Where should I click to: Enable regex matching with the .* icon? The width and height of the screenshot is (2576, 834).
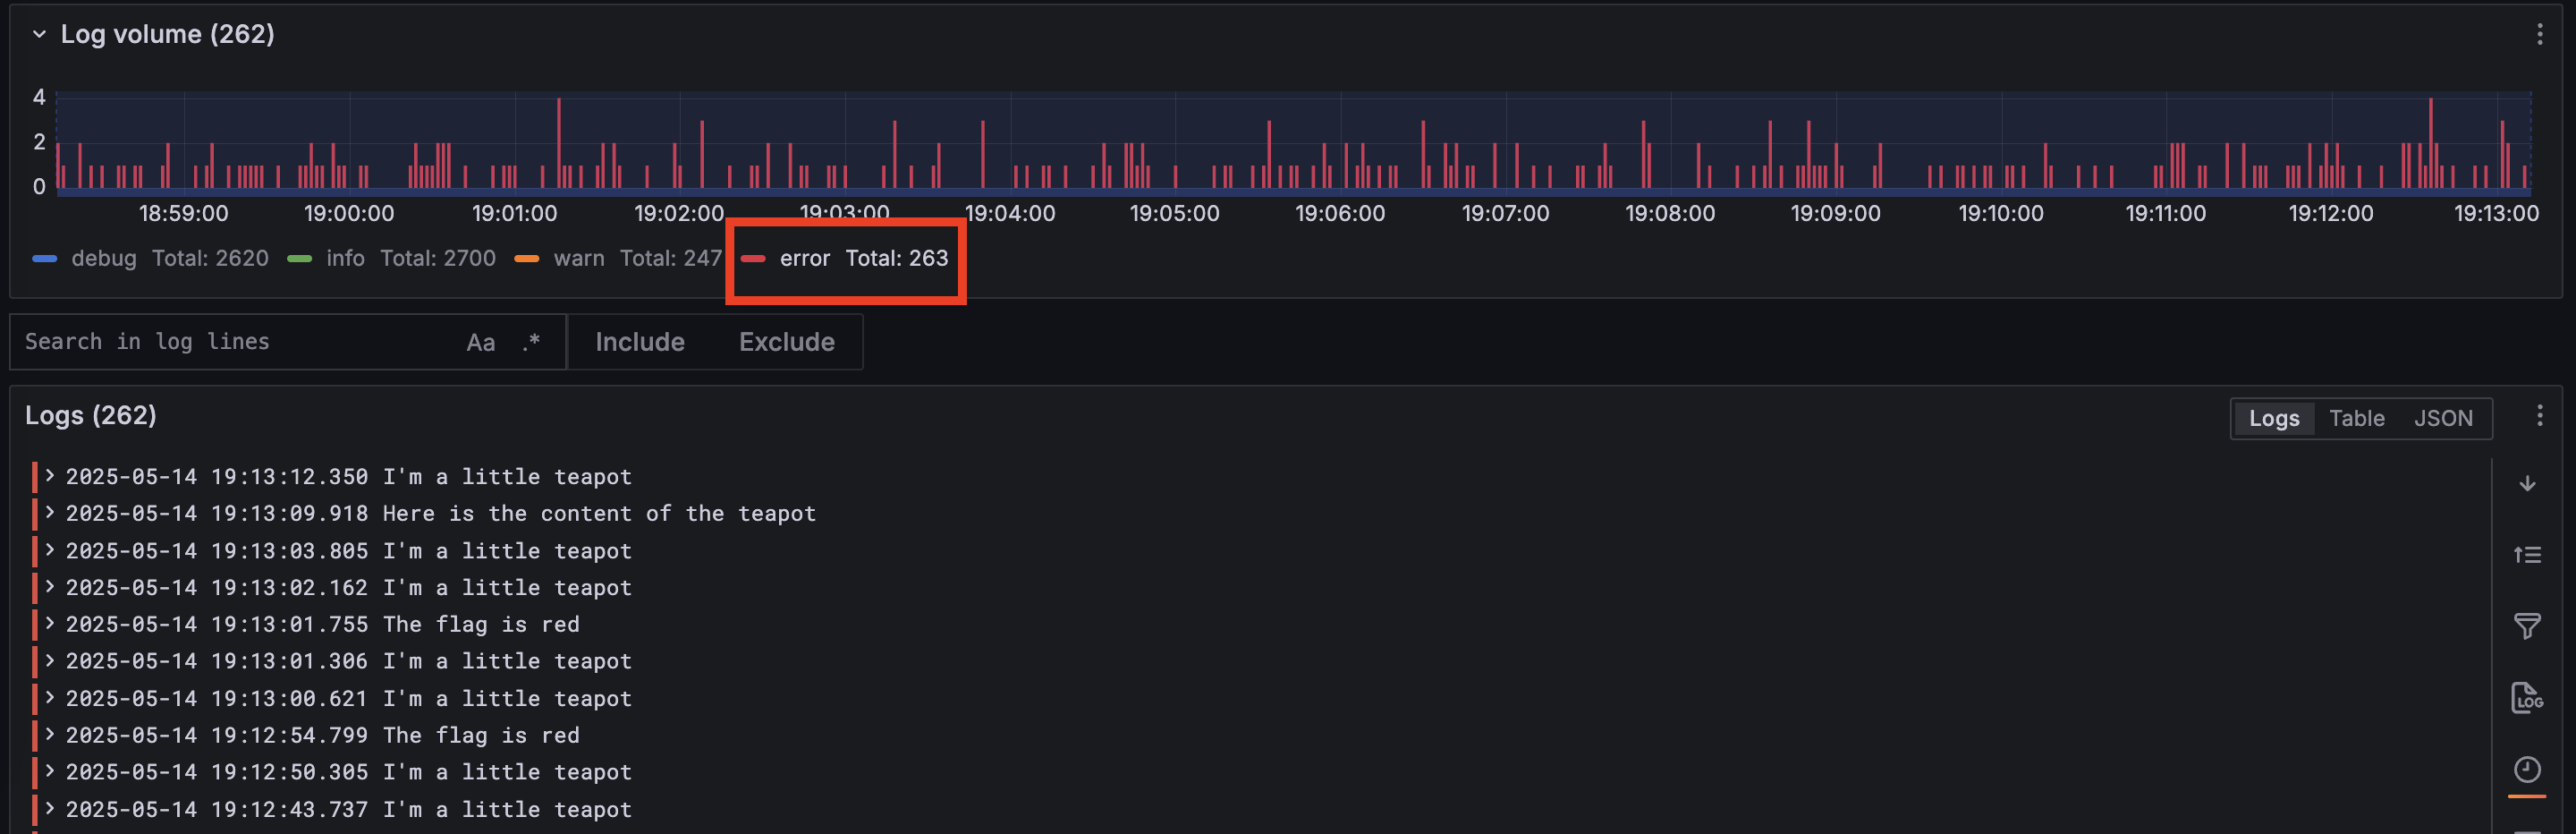pos(531,342)
